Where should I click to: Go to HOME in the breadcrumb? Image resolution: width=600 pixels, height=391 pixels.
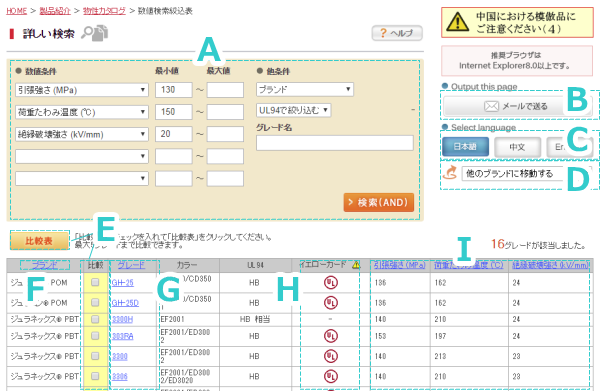[16, 11]
